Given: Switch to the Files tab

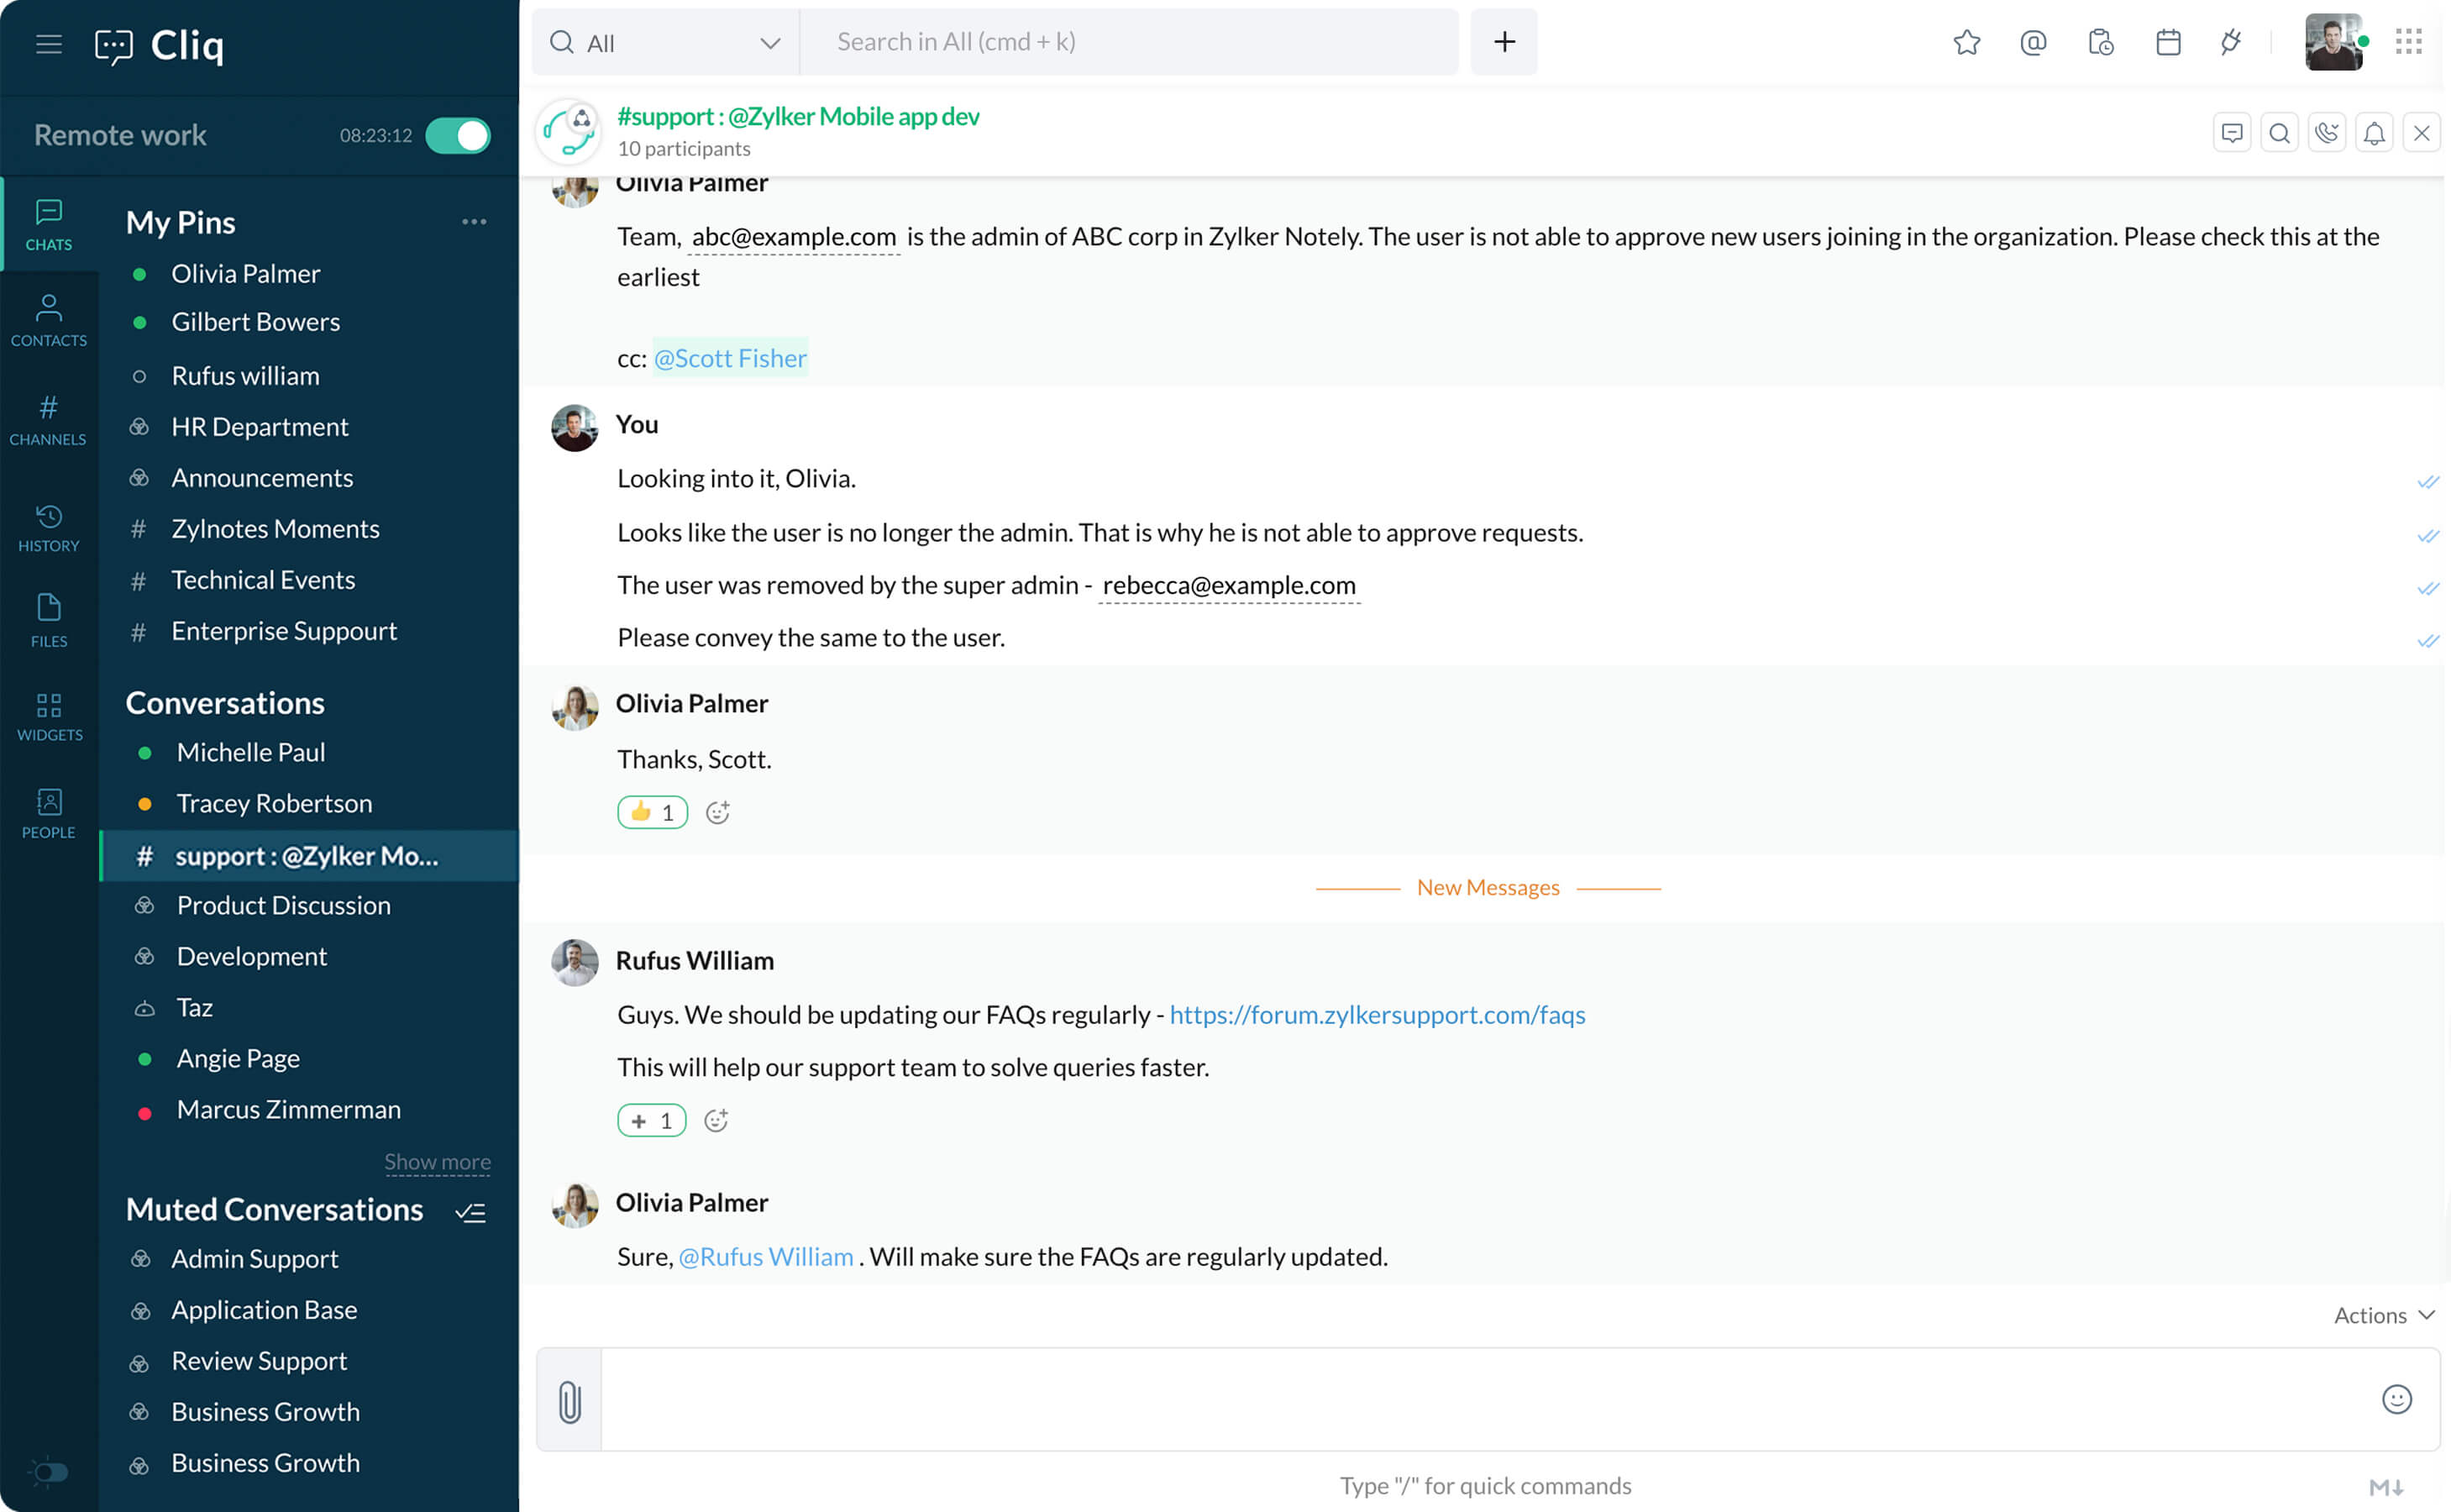Looking at the screenshot, I should pos(49,621).
